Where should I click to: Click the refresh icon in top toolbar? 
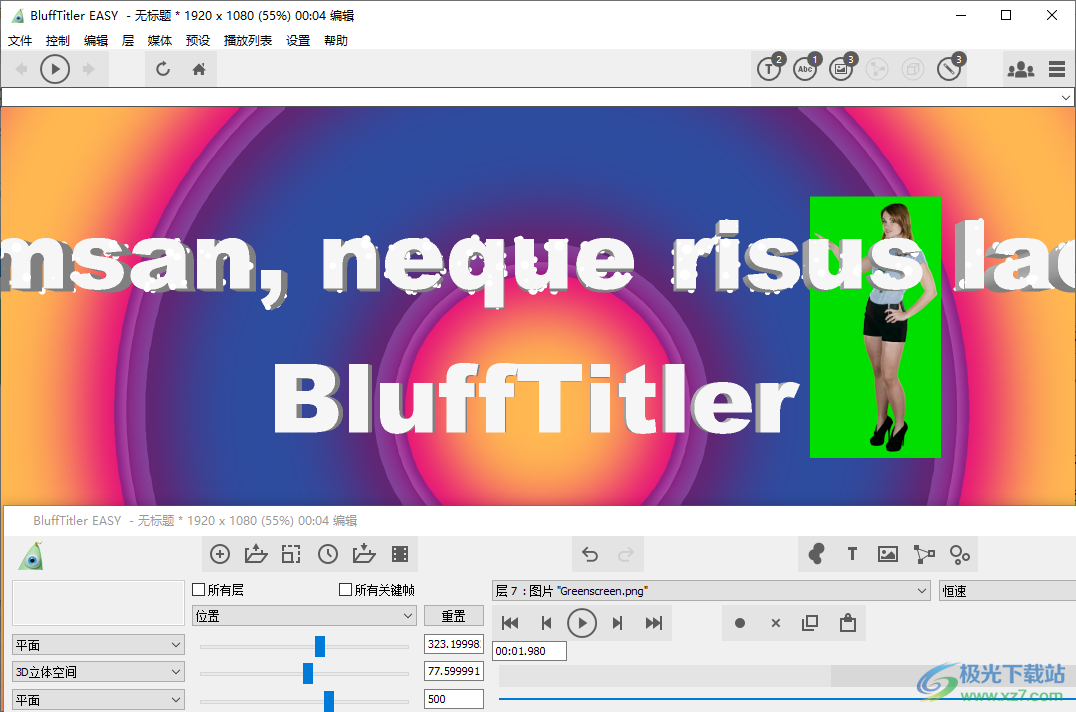click(x=163, y=69)
